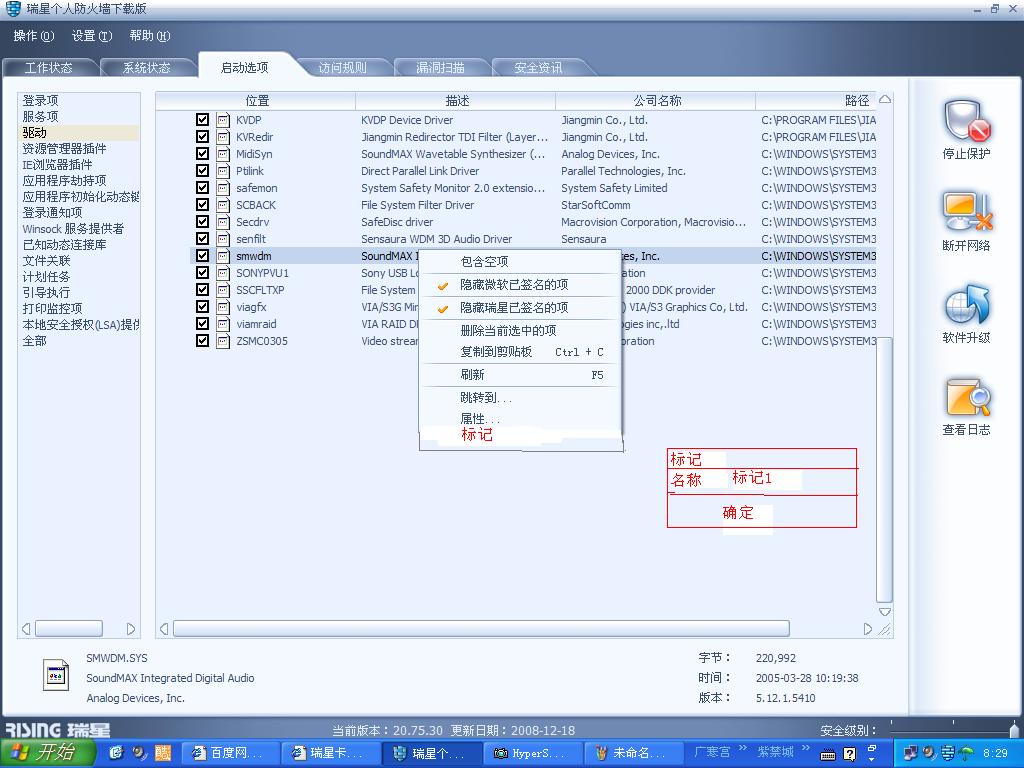Click Rising firewall title bar shield icon
The width and height of the screenshot is (1024, 768).
13,8
